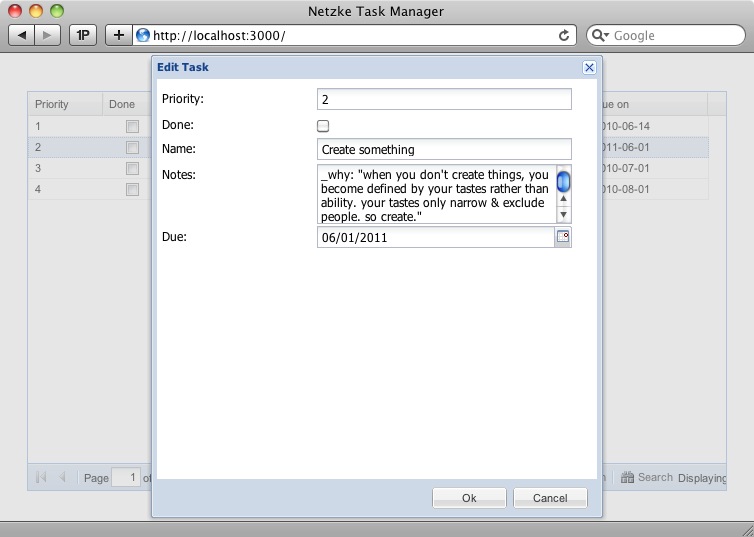This screenshot has width=754, height=537.
Task: Click the Ok button
Action: 469,498
